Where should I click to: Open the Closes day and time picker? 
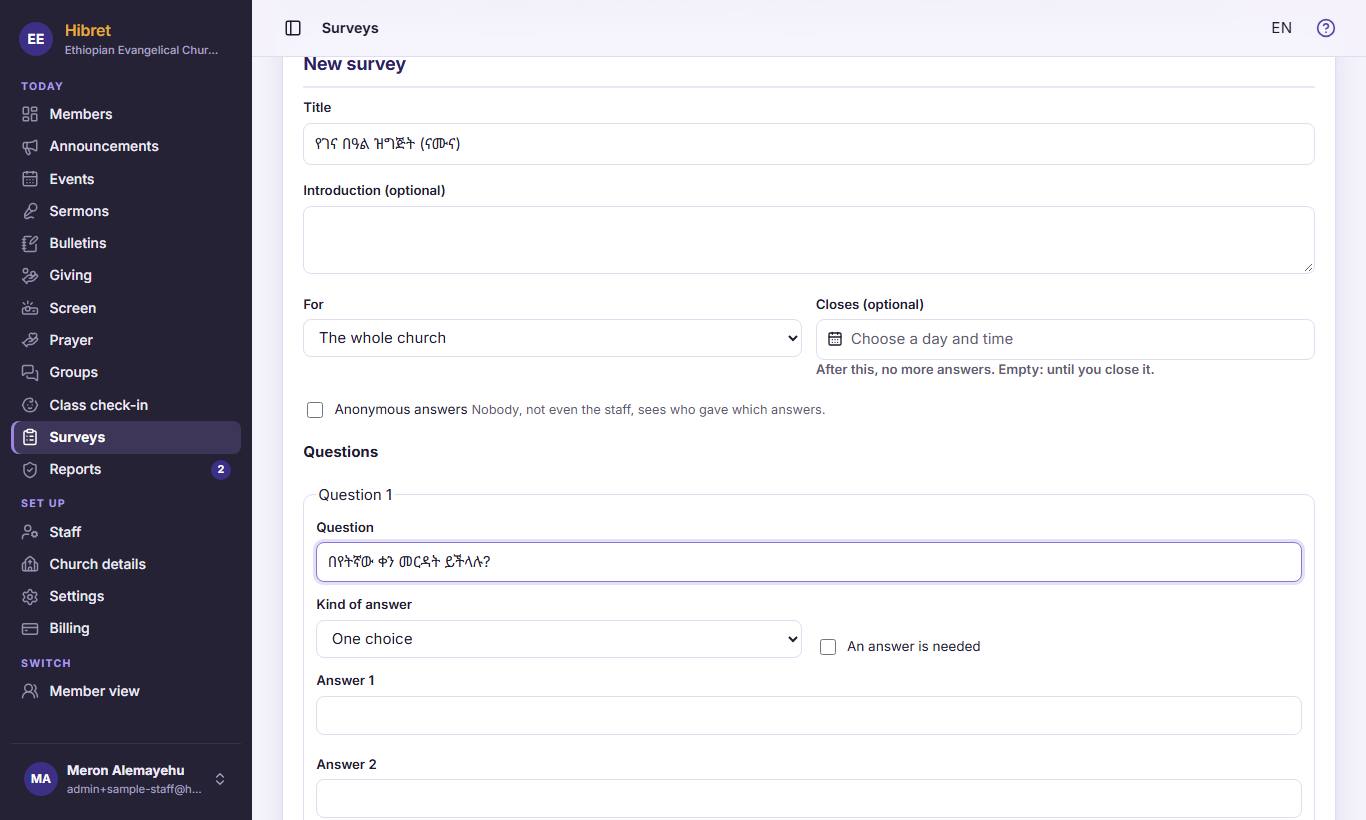[1065, 339]
